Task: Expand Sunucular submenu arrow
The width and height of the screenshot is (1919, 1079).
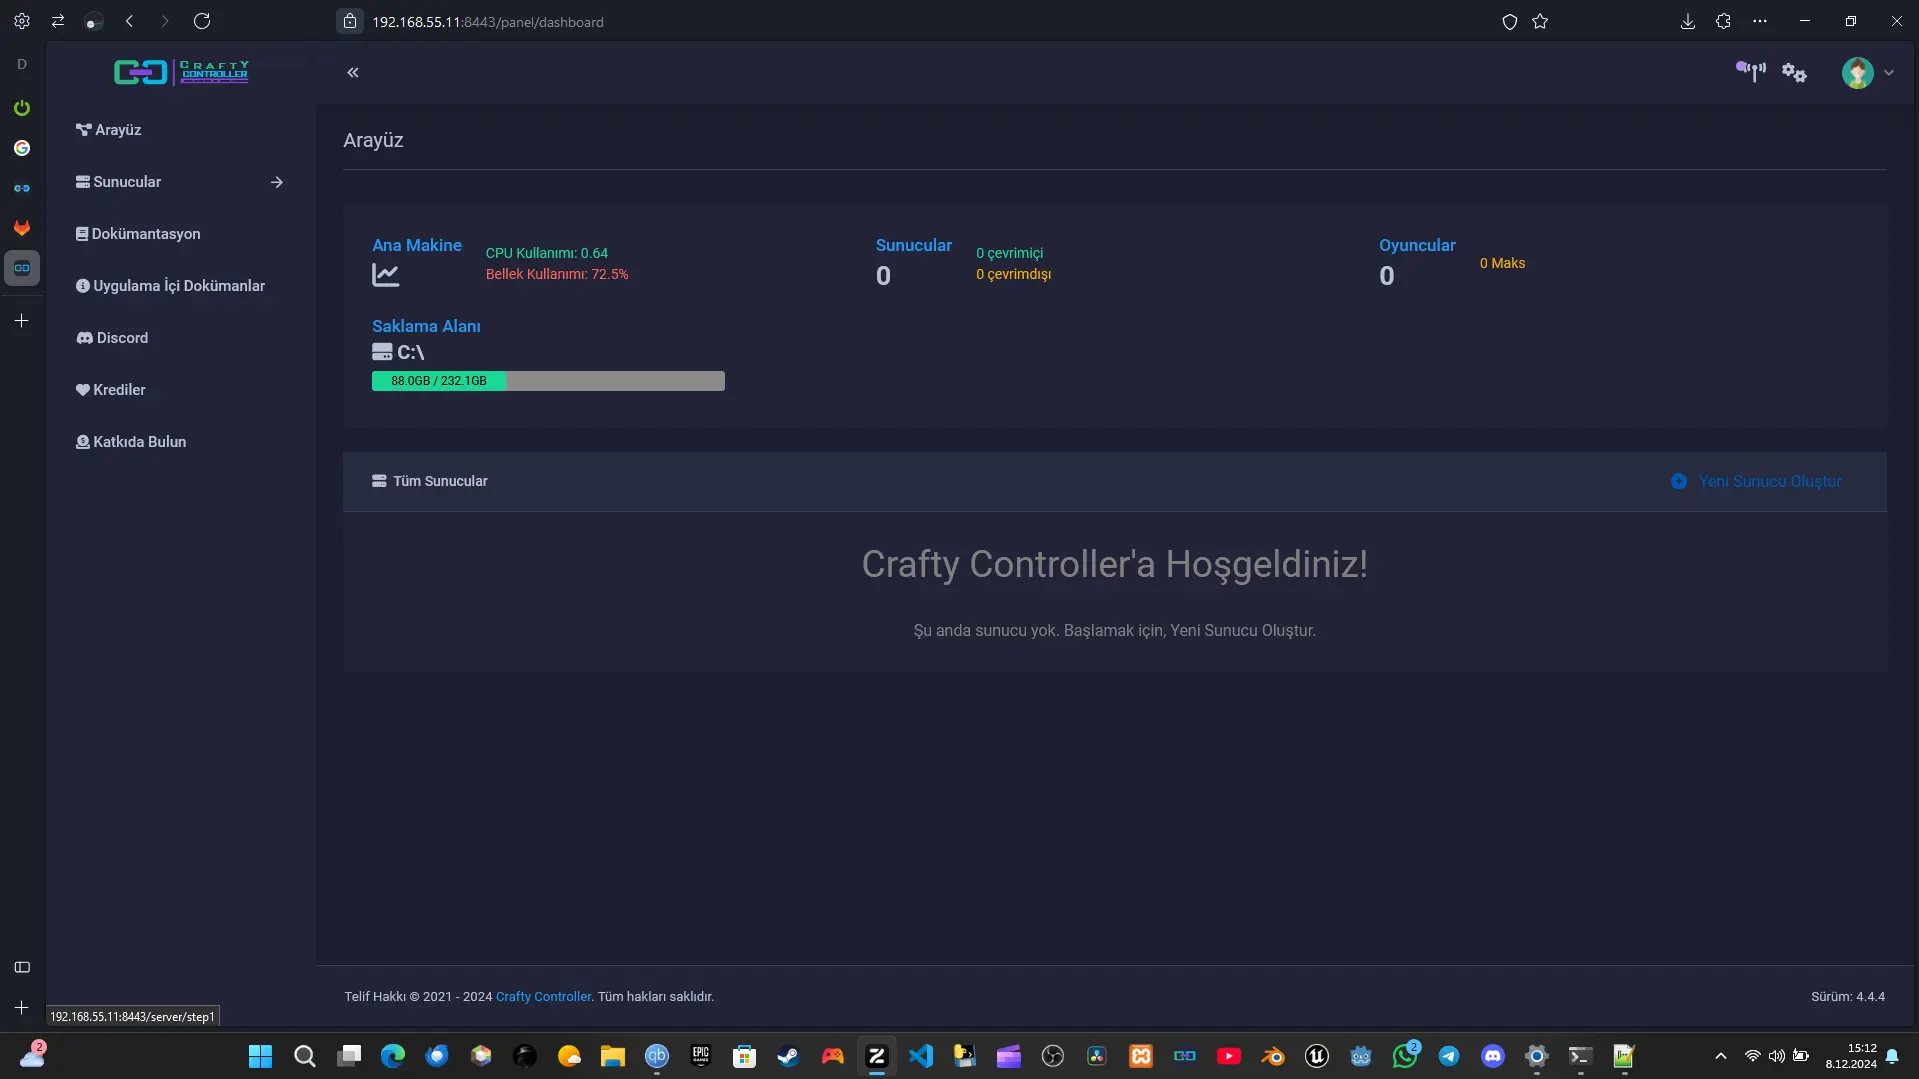Action: point(277,182)
